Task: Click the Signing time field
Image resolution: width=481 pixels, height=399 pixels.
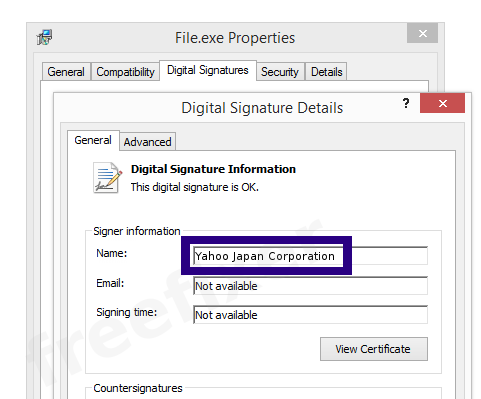Action: click(310, 315)
